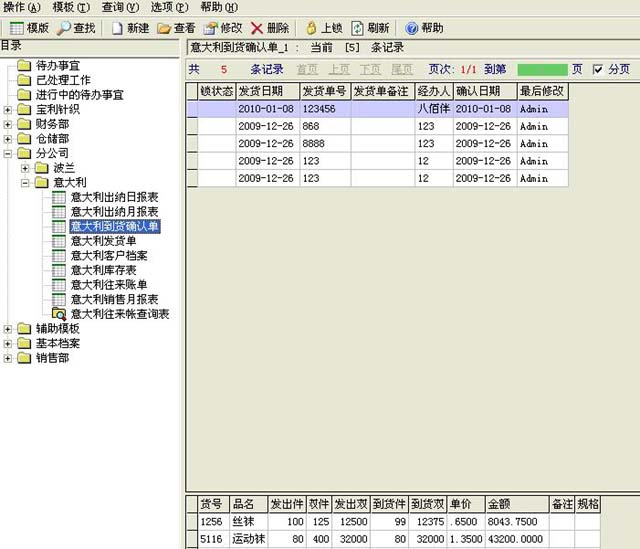This screenshot has height=549, width=640.
Task: Expand the 宝利针织 folder node
Action: click(x=8, y=110)
